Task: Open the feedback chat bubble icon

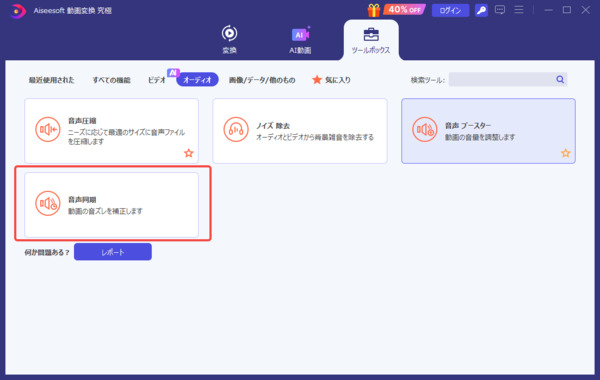Action: click(x=500, y=10)
